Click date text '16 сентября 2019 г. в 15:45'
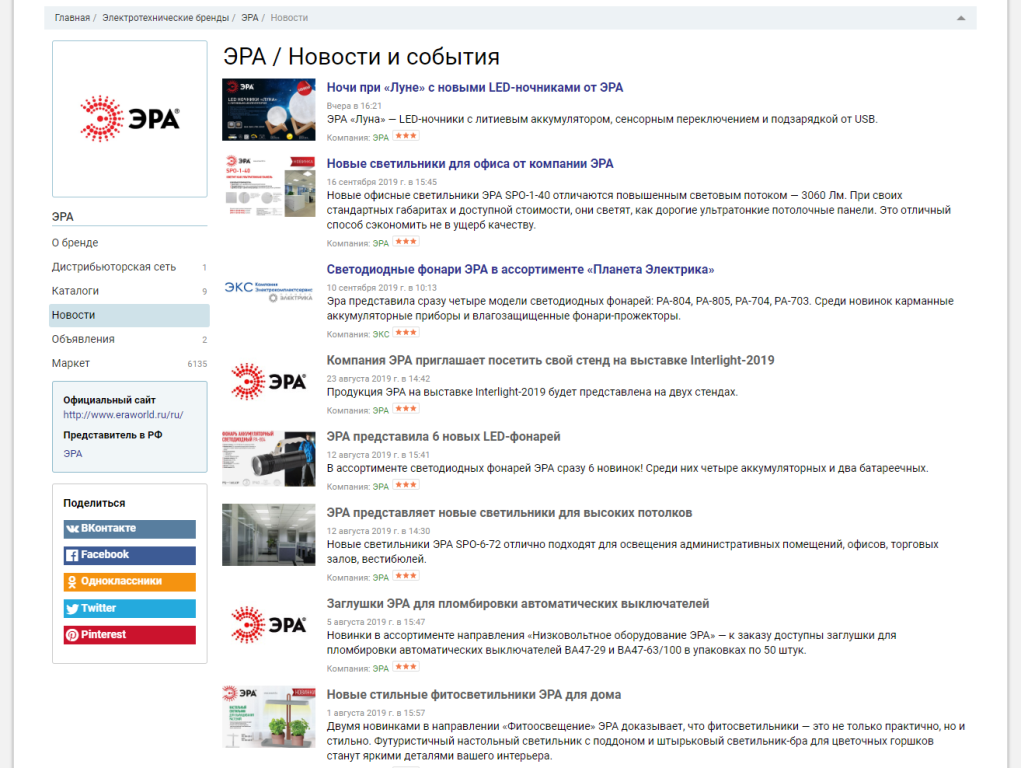 382,182
